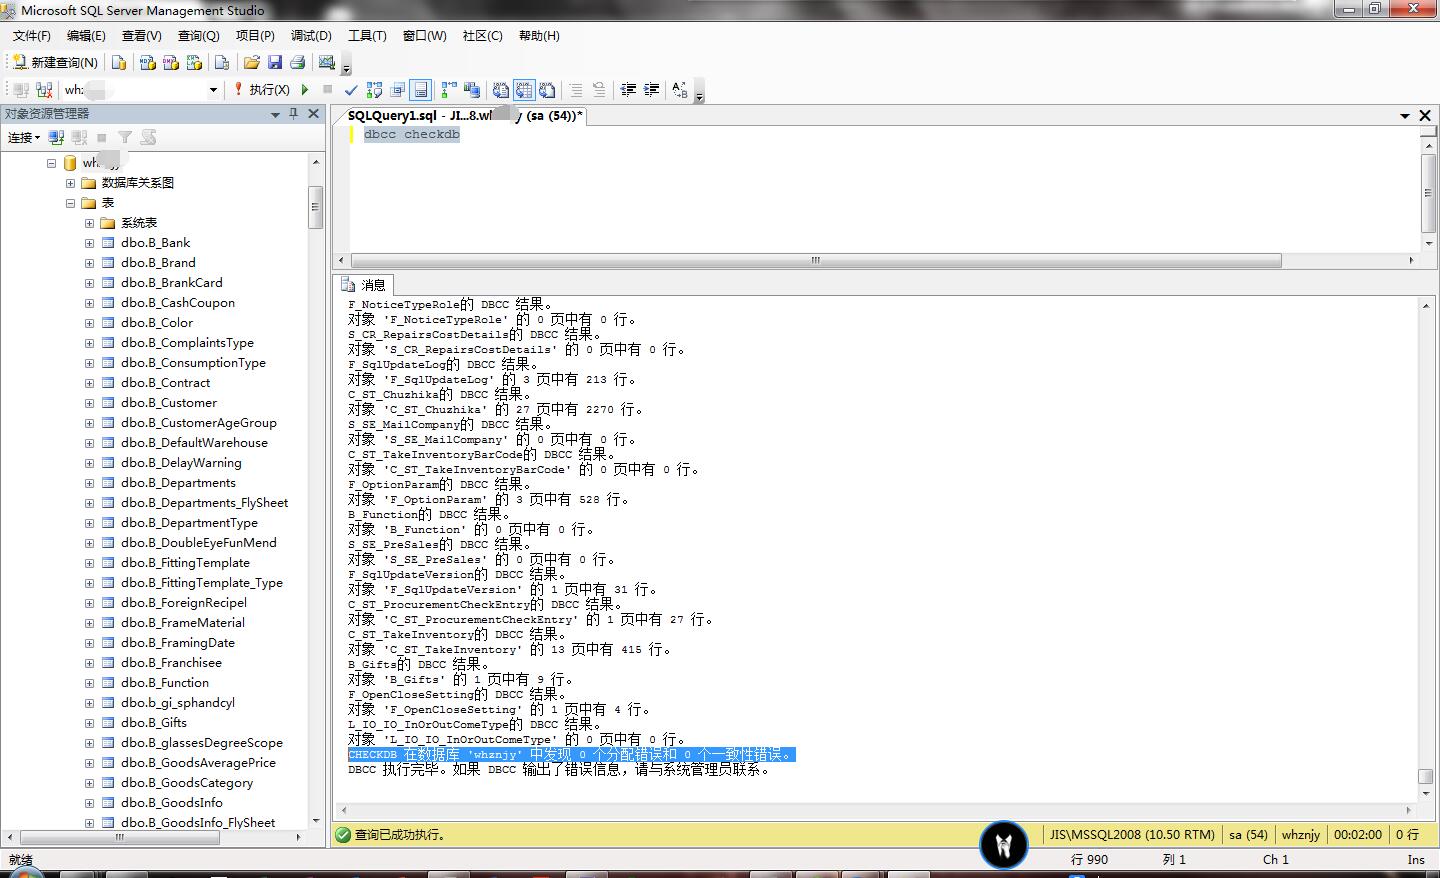
Task: Click the Change Connection icon
Action: [43, 90]
